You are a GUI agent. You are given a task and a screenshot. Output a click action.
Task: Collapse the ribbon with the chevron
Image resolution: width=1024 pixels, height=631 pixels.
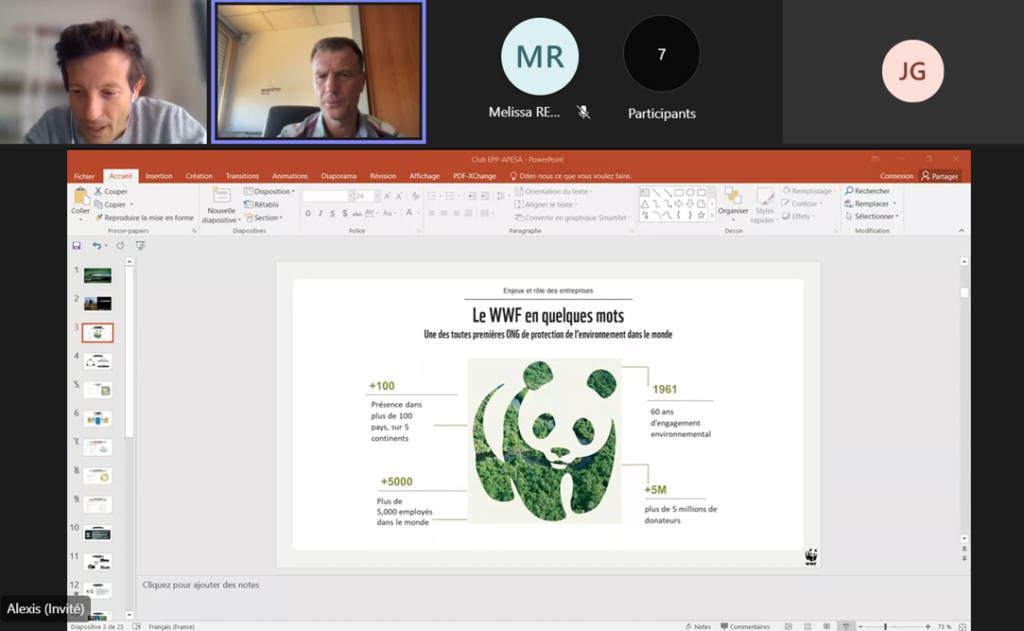point(961,231)
